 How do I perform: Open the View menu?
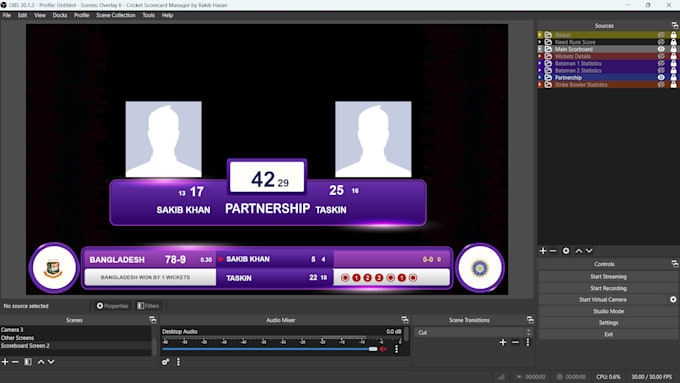[x=40, y=15]
